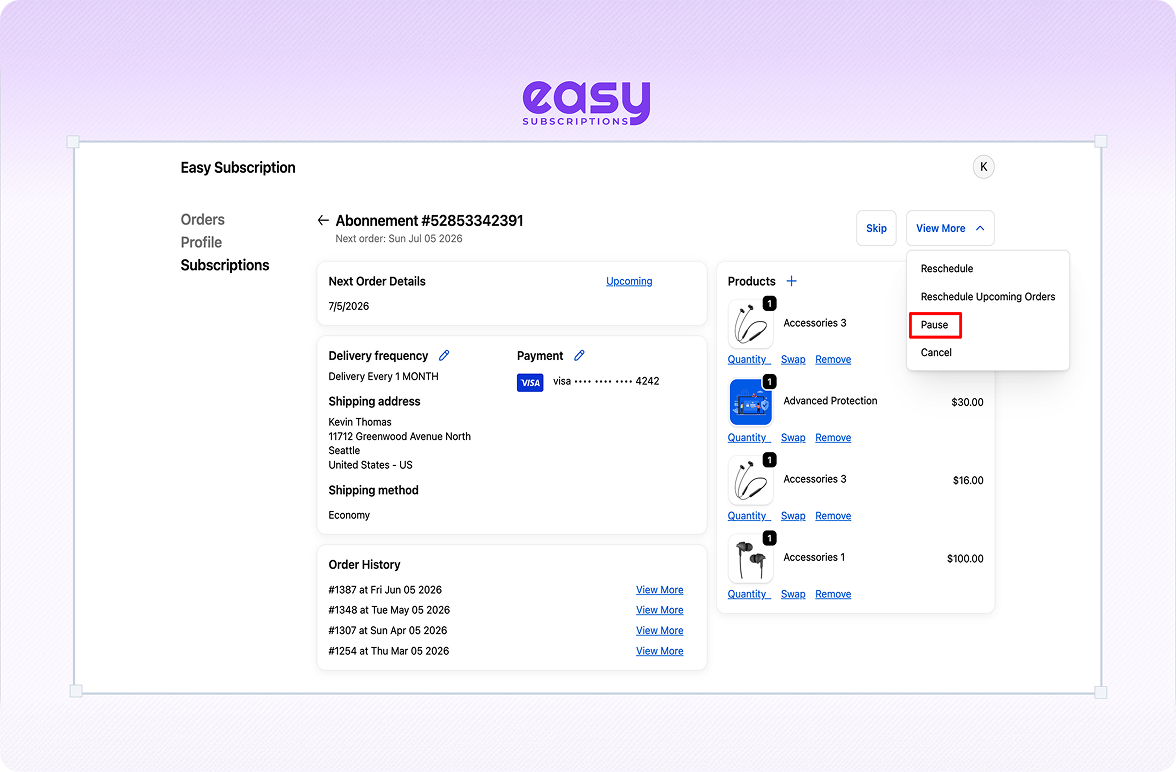The image size is (1176, 772).
Task: View more for order #1254
Action: pos(660,650)
